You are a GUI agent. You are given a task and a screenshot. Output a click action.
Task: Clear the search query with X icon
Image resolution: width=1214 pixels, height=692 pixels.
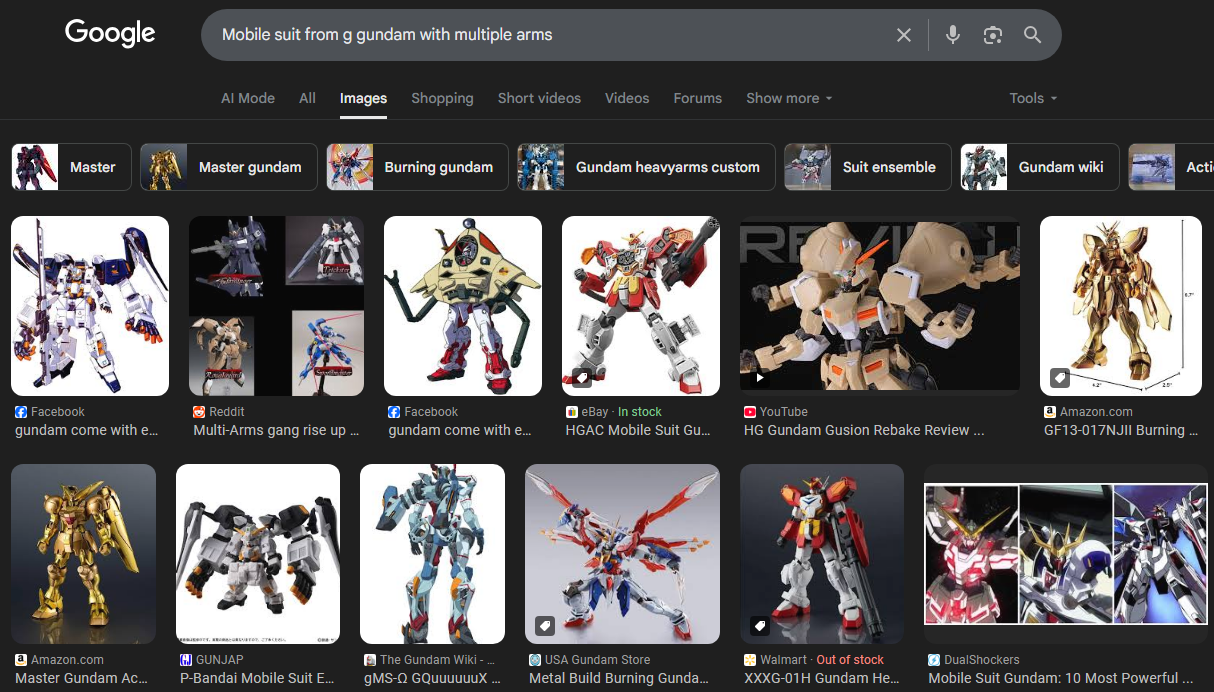pyautogui.click(x=904, y=35)
